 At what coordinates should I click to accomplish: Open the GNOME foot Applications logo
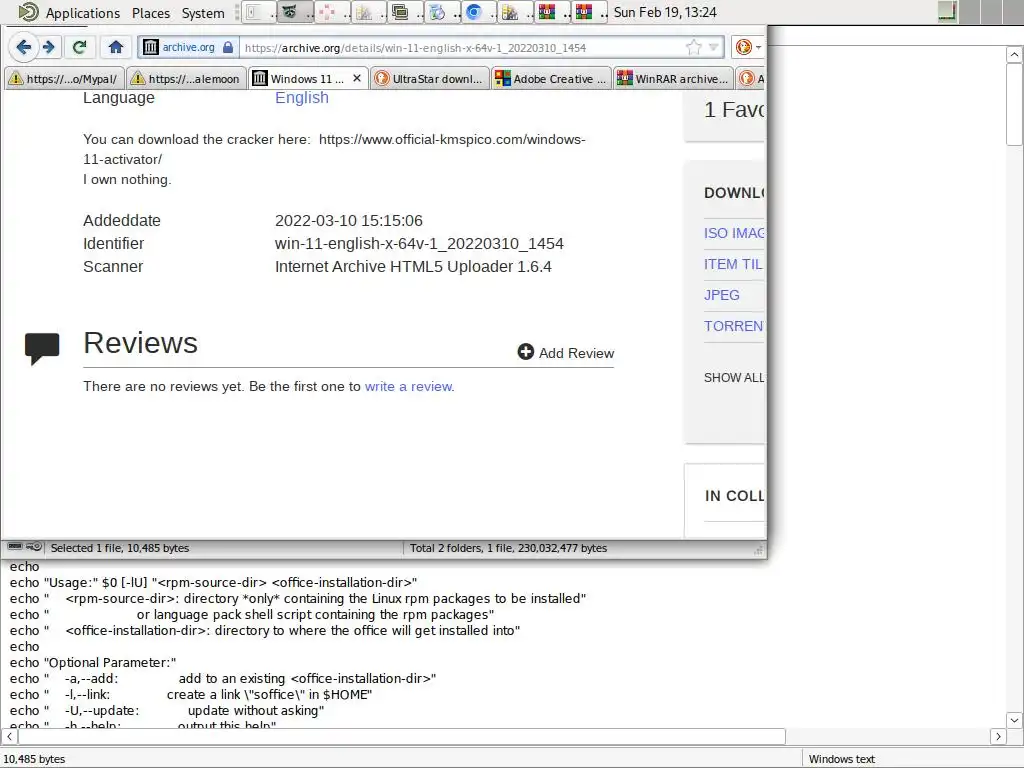[x=28, y=12]
